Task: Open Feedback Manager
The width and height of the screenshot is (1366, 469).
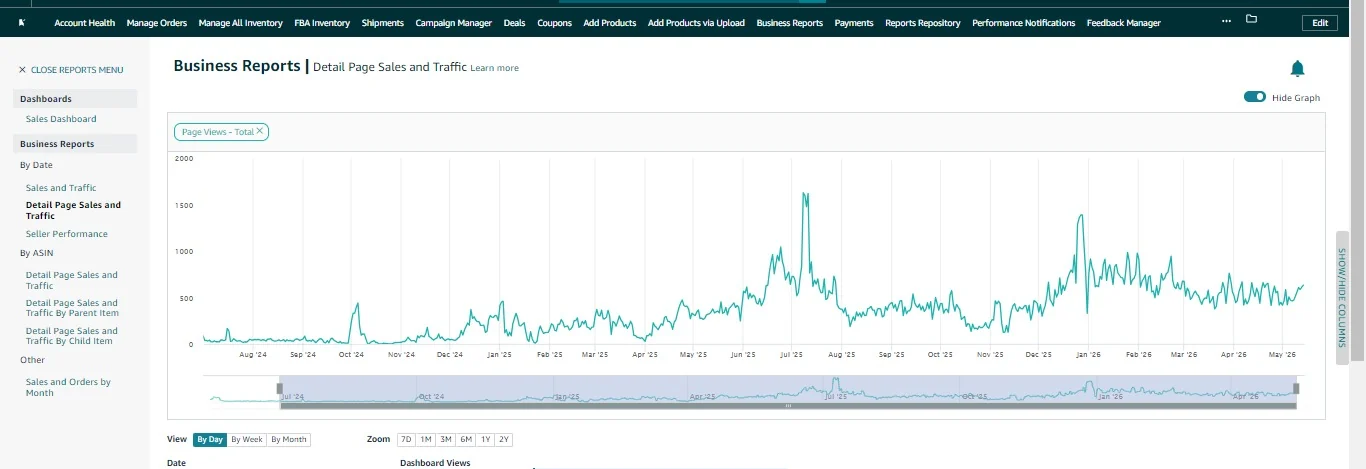Action: click(x=1124, y=23)
